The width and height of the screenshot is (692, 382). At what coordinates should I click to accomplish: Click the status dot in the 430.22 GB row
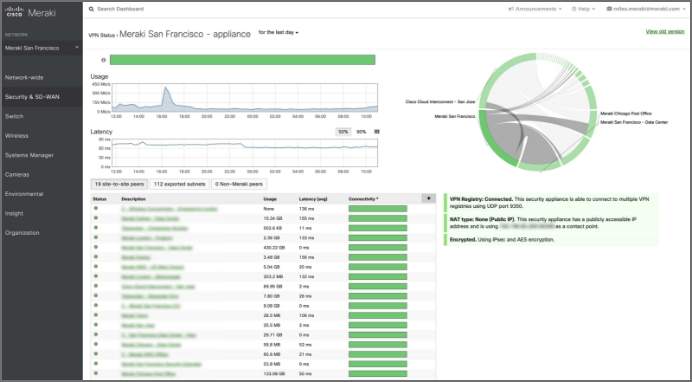pos(96,247)
